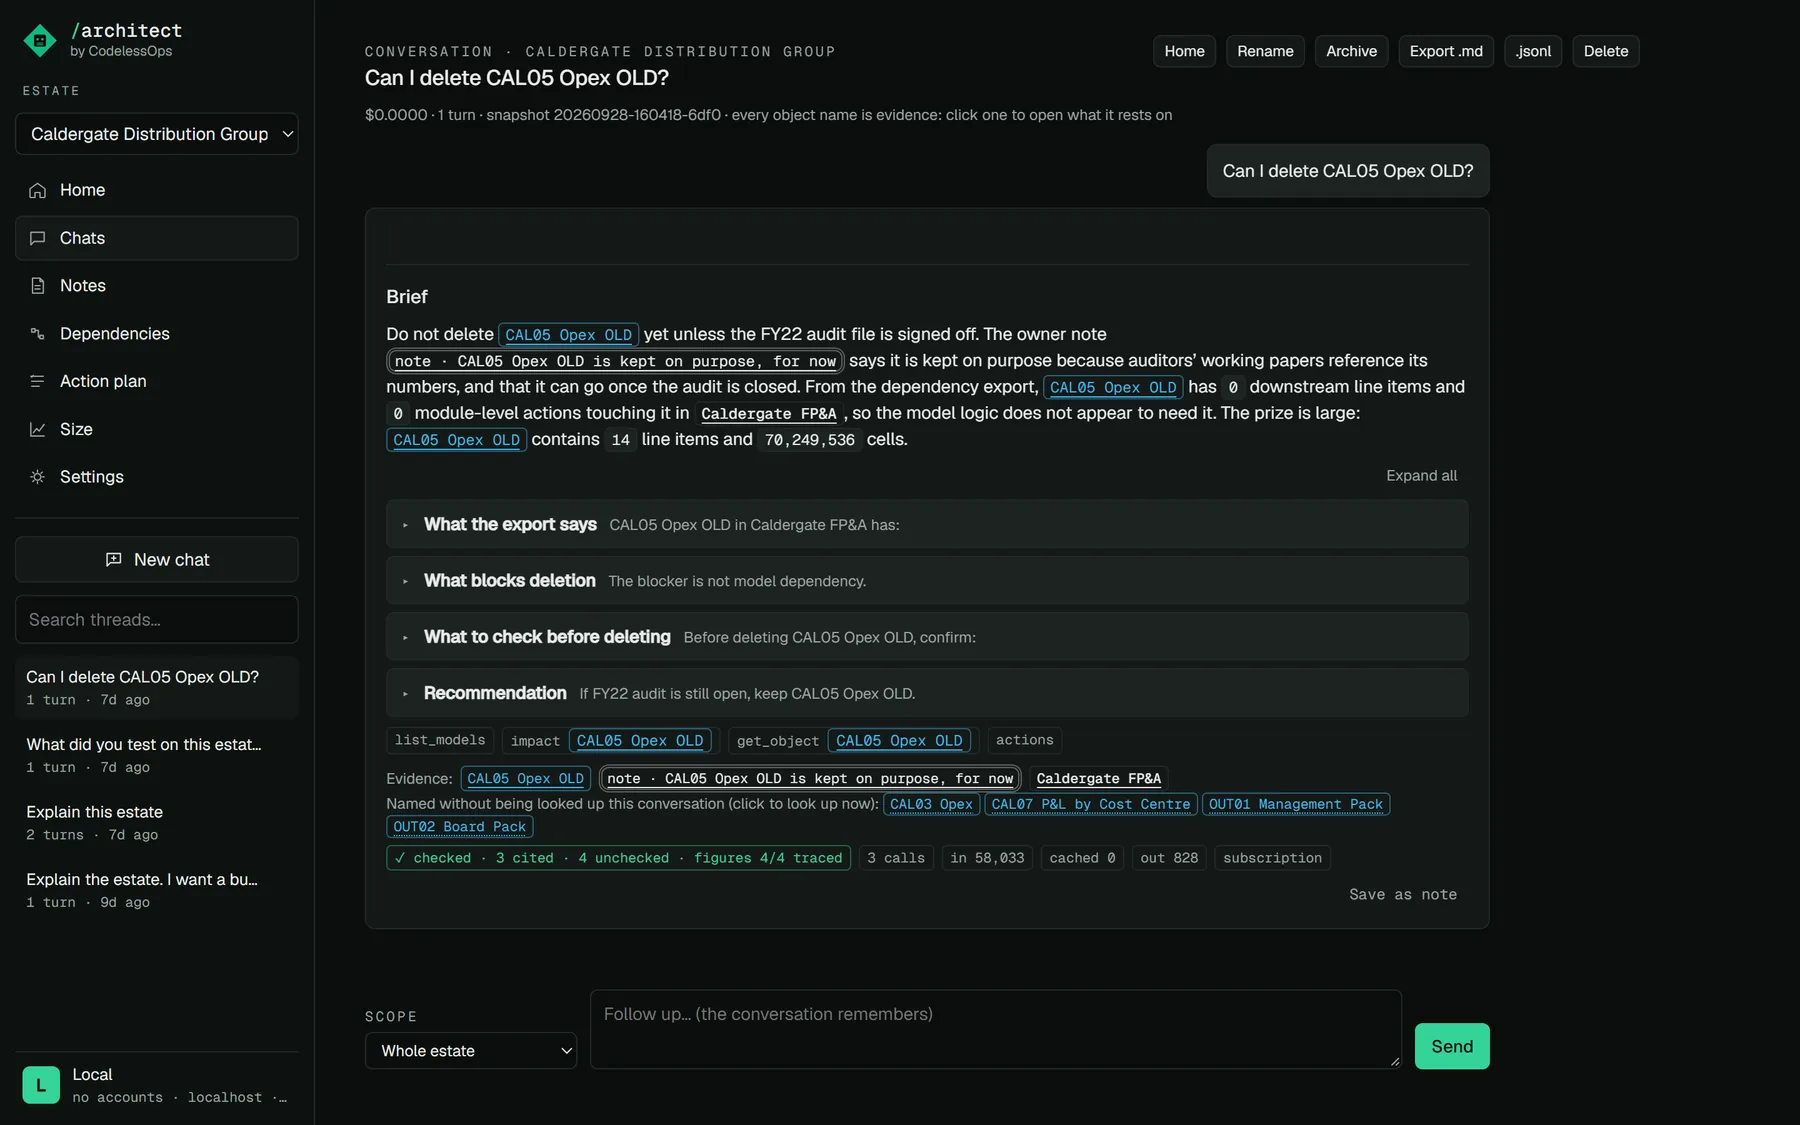Open the Notes page in sidebar
Image resolution: width=1800 pixels, height=1125 pixels.
point(157,286)
